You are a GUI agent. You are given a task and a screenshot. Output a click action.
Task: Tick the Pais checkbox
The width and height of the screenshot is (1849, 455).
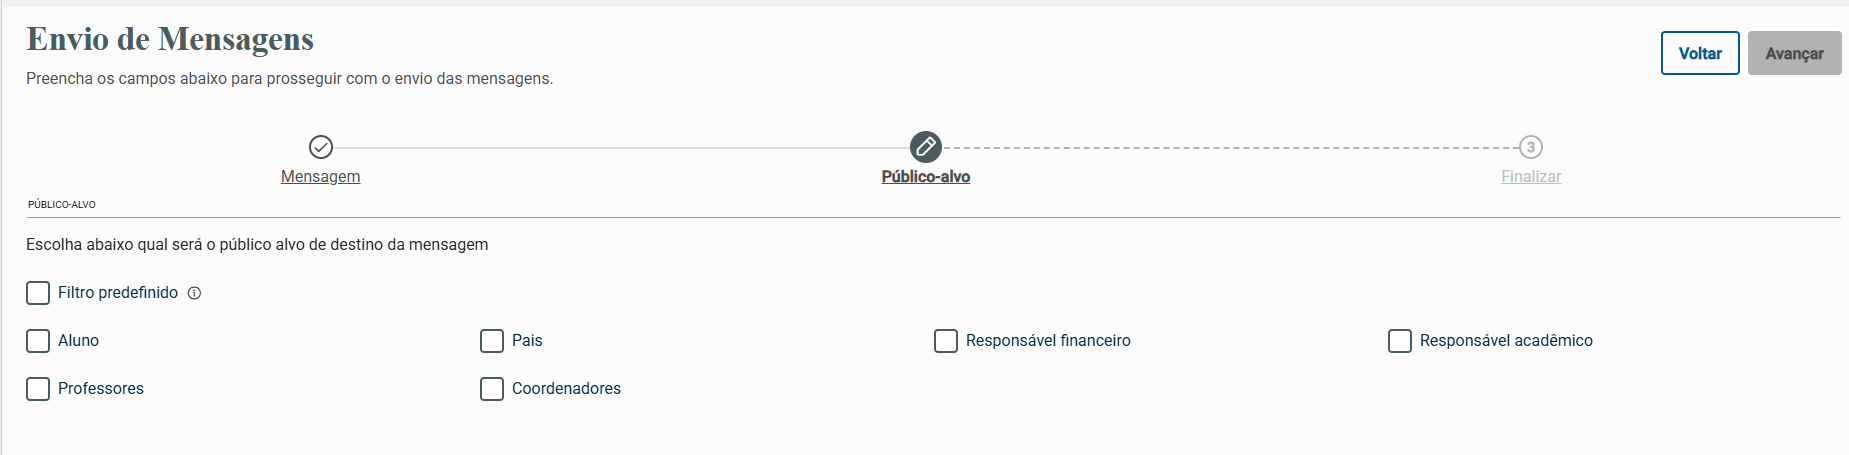[492, 341]
